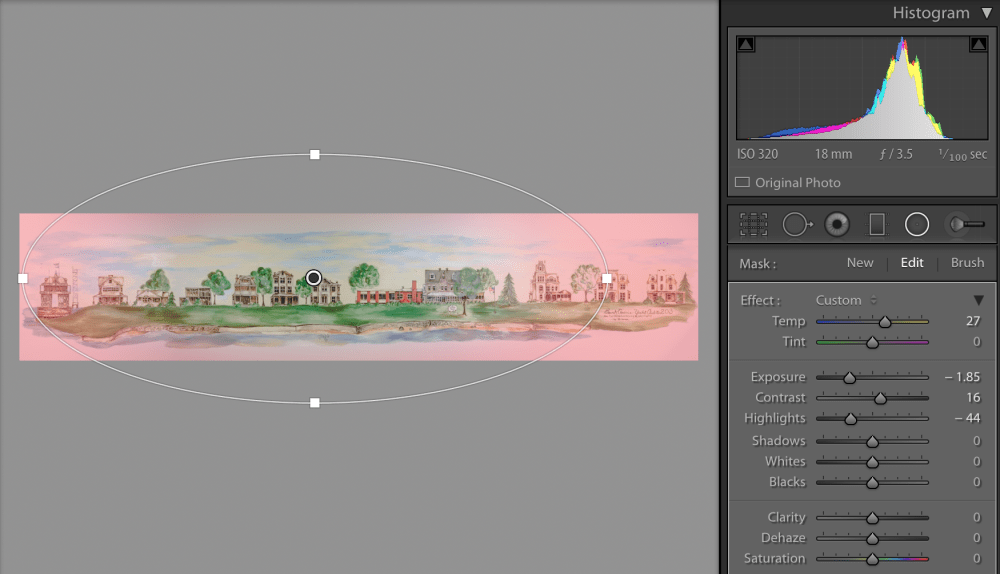Click the f / 3.5 aperture text

pyautogui.click(x=896, y=154)
